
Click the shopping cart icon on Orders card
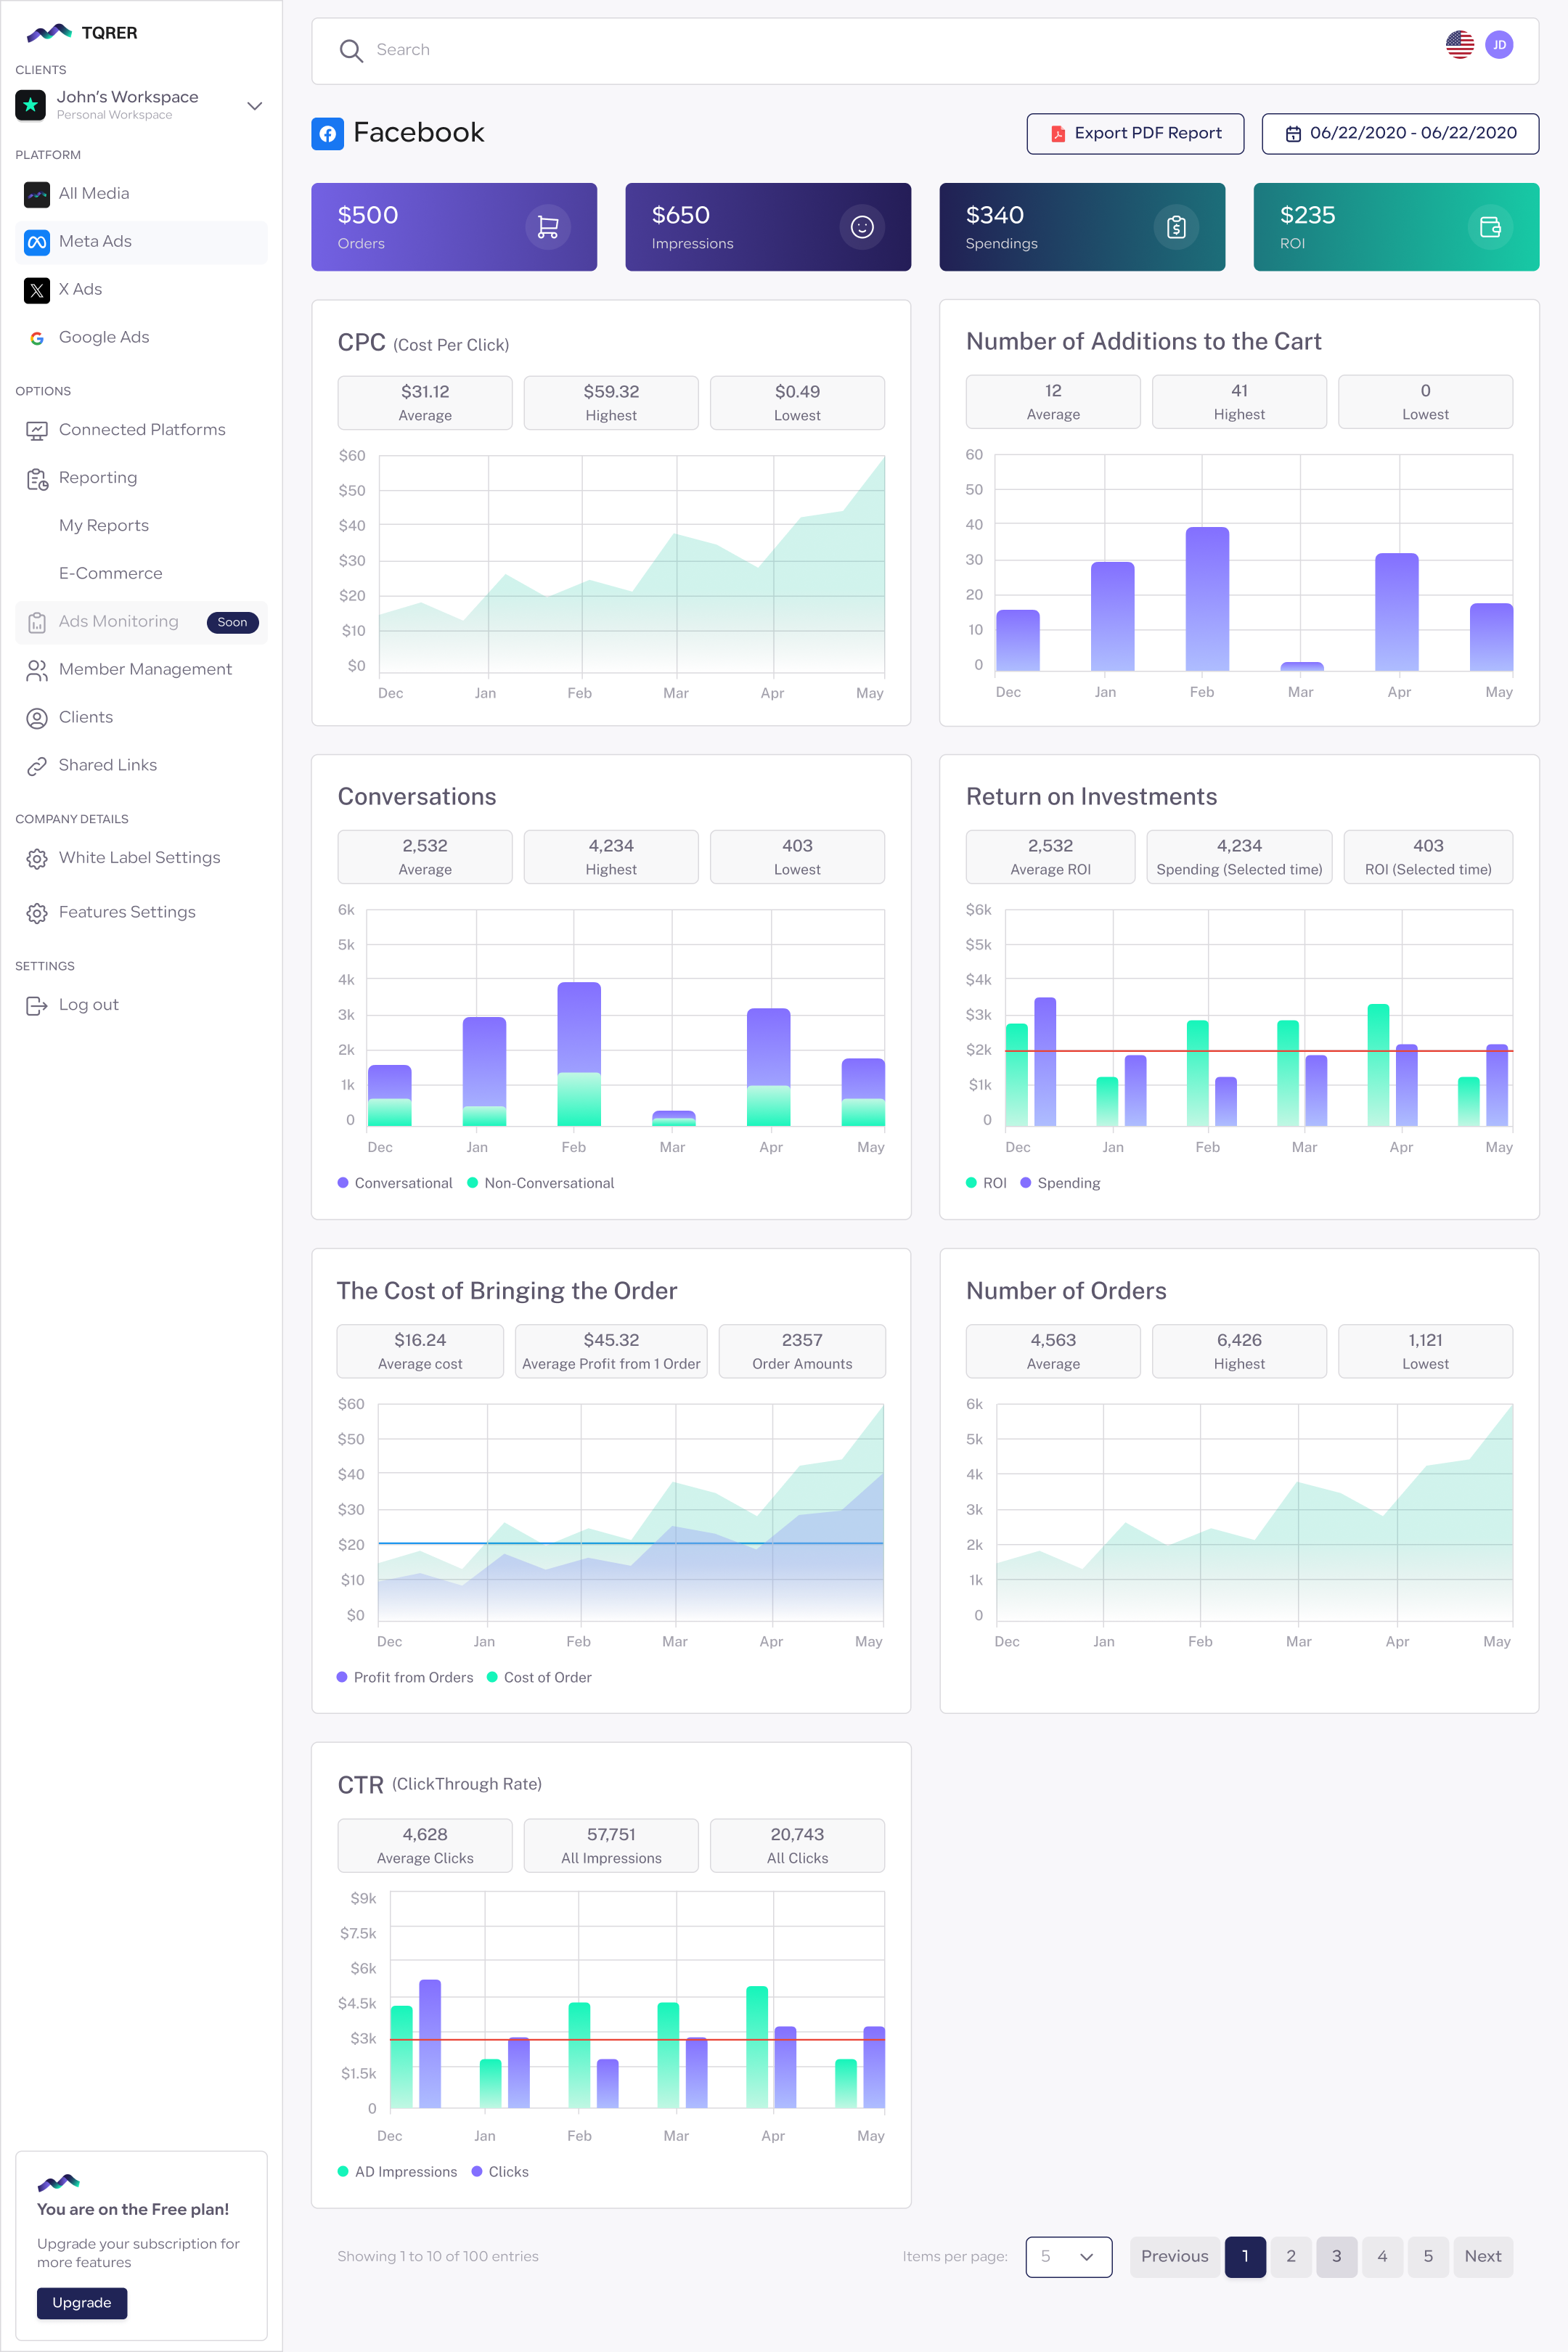[x=547, y=227]
